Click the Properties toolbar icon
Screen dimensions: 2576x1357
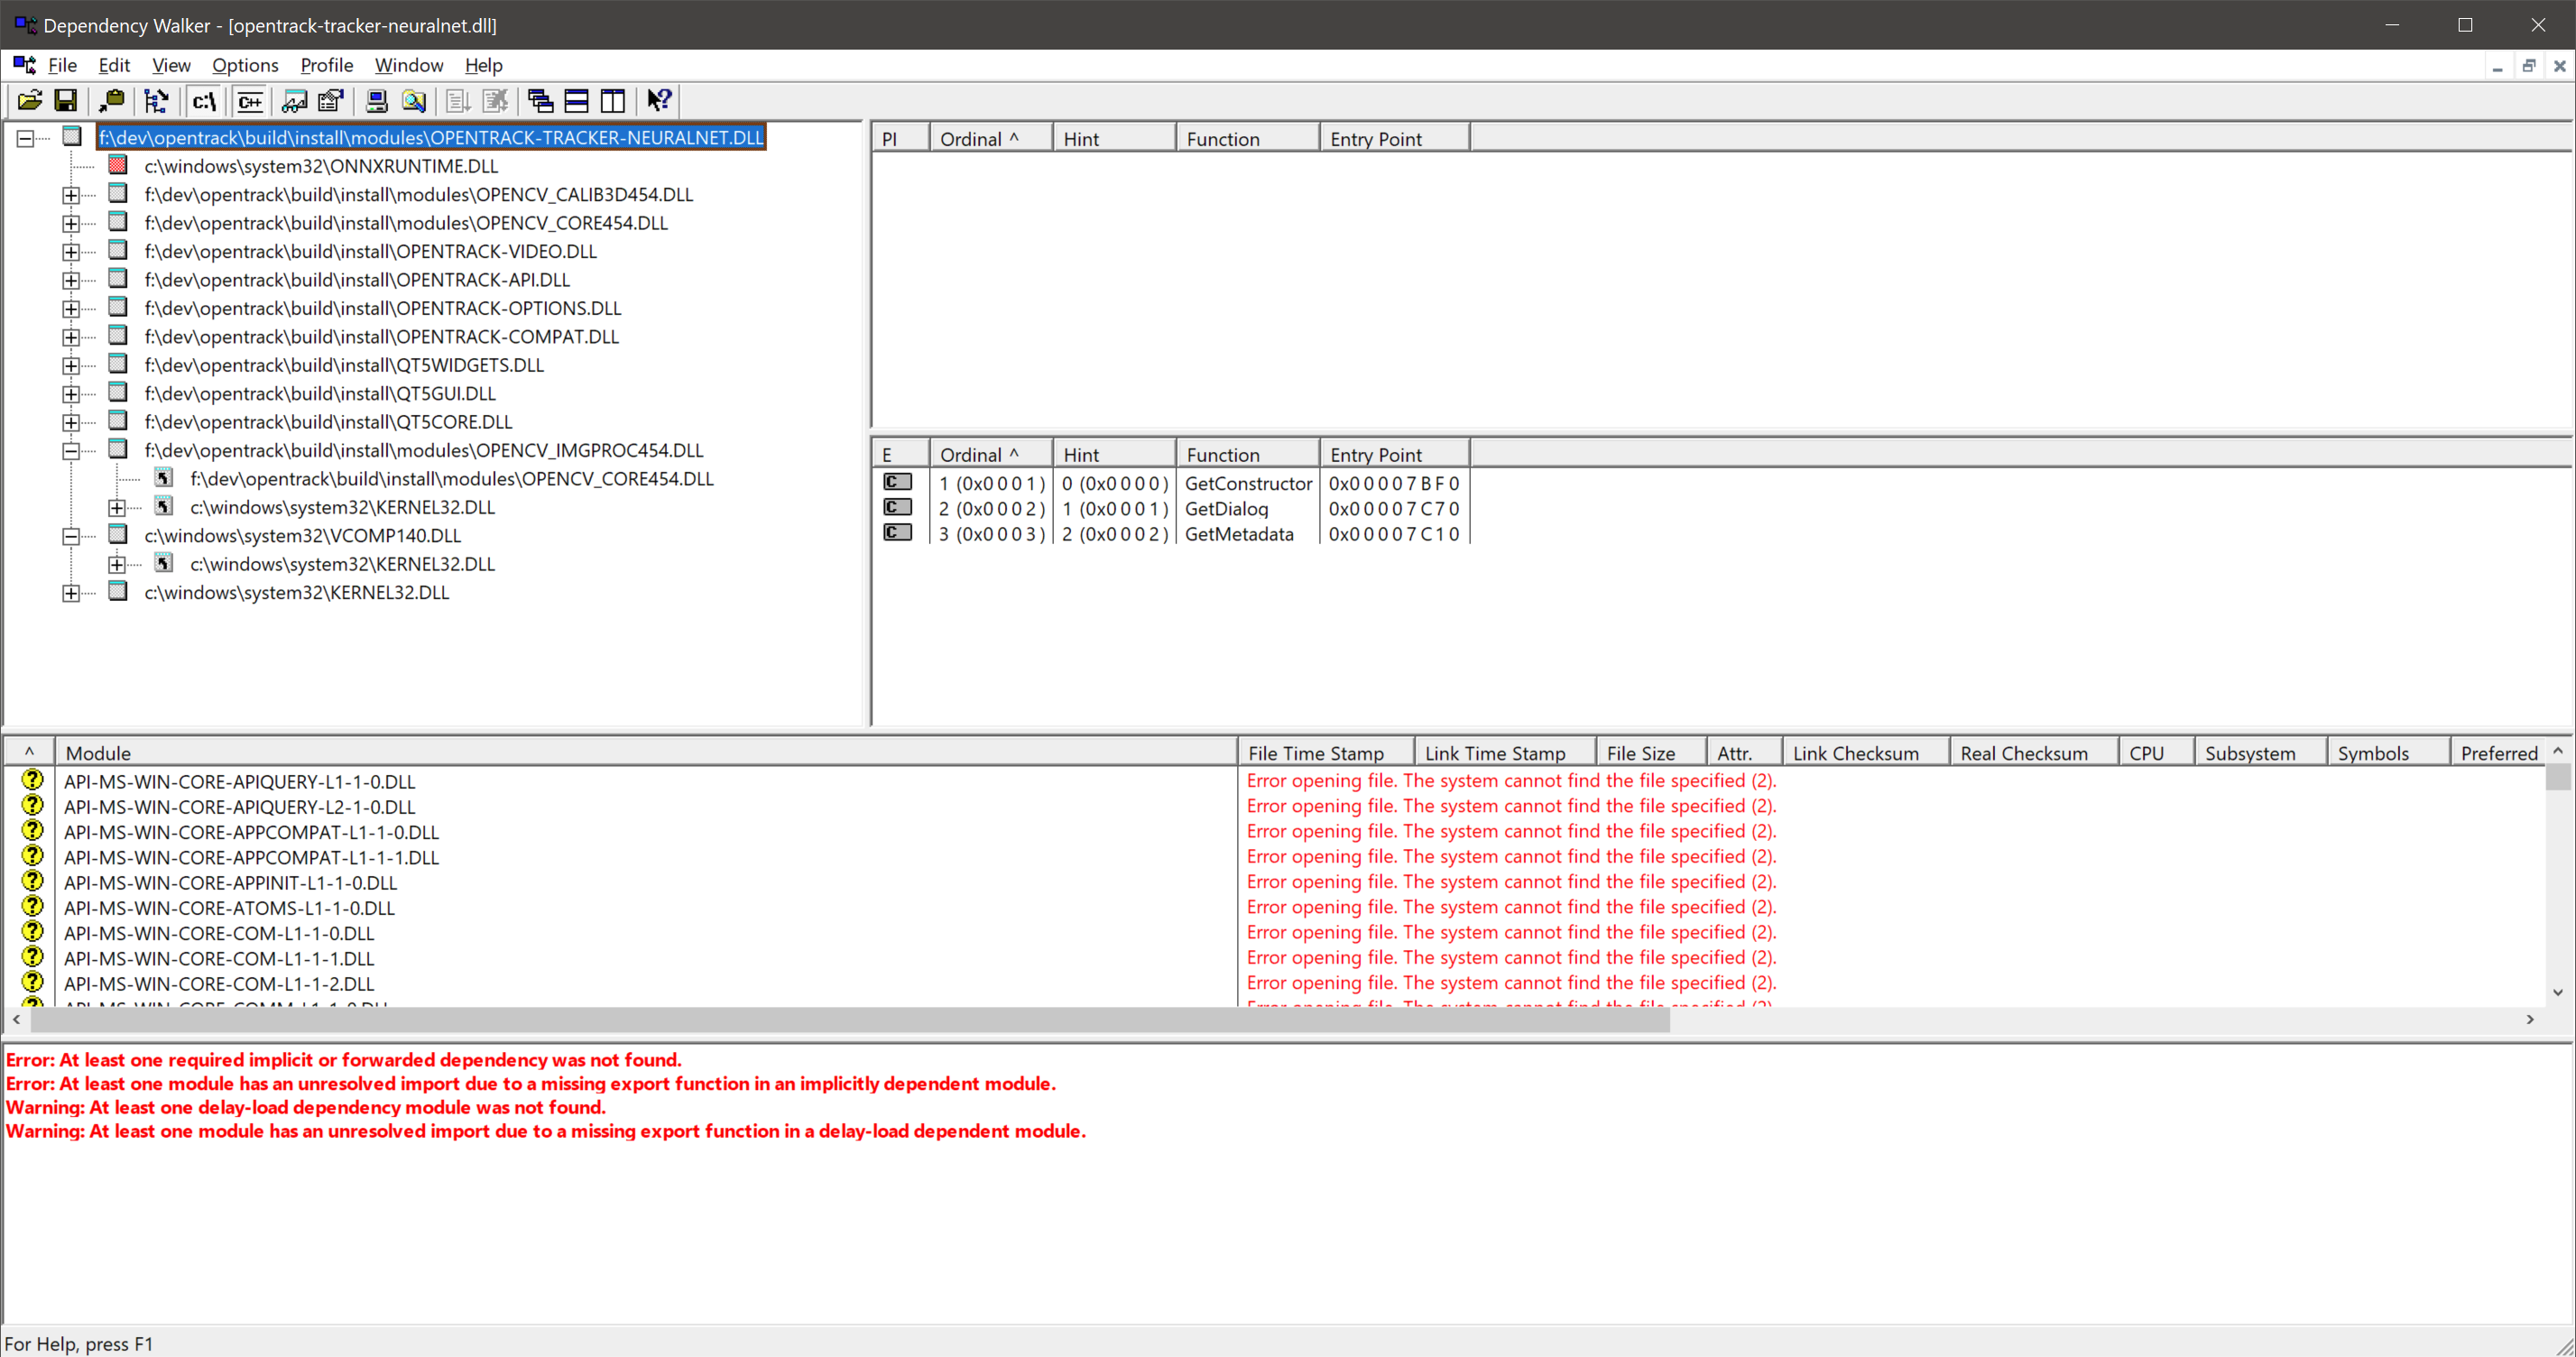(x=331, y=101)
